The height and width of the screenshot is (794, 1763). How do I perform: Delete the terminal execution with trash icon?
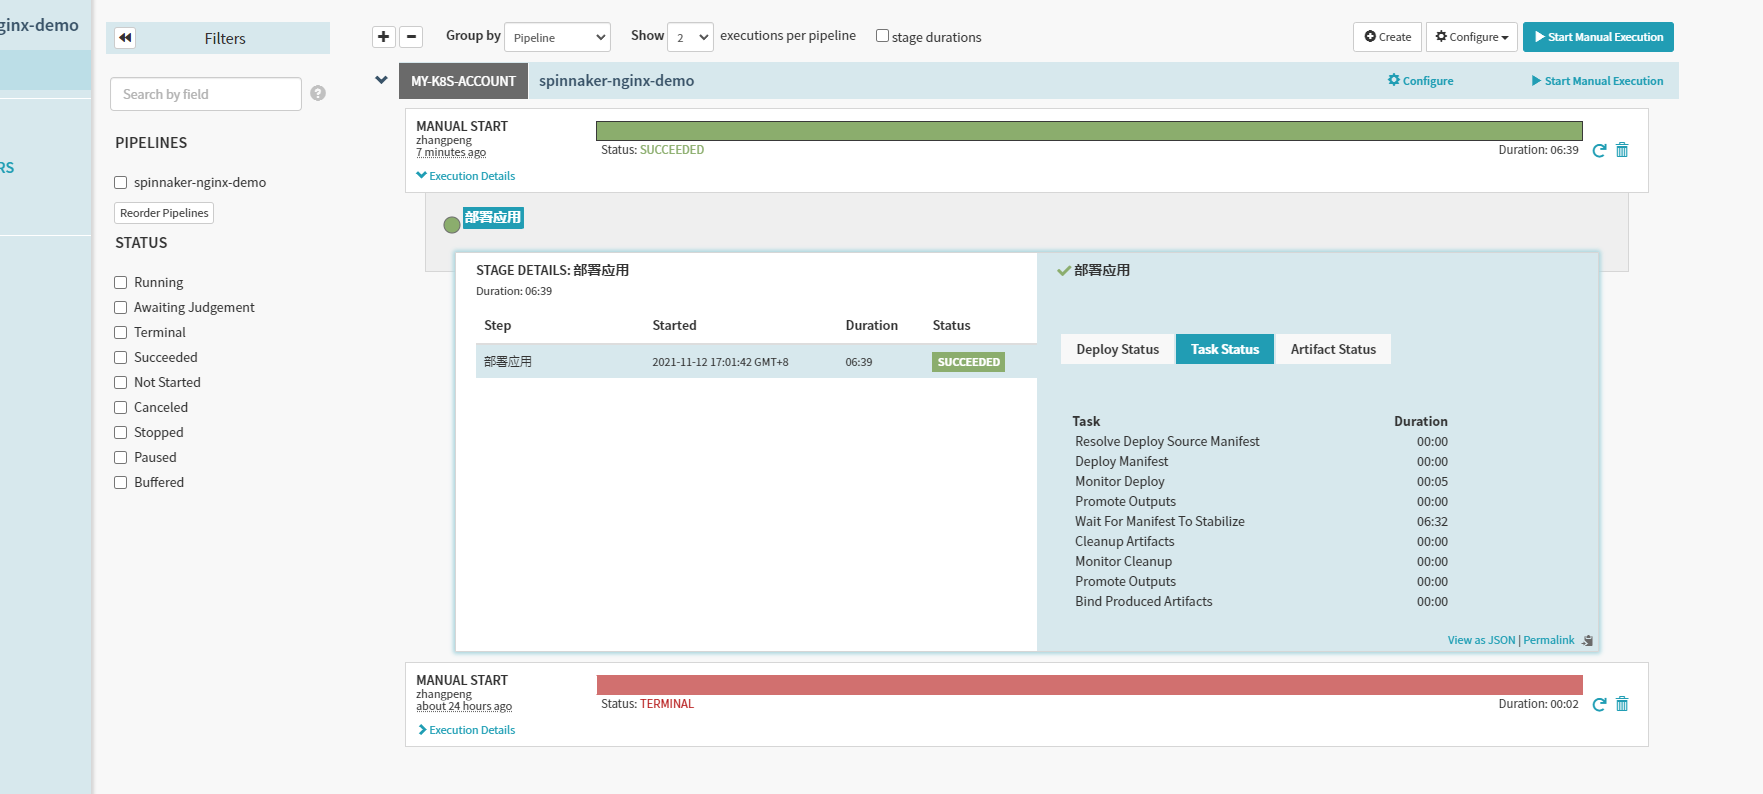point(1622,704)
